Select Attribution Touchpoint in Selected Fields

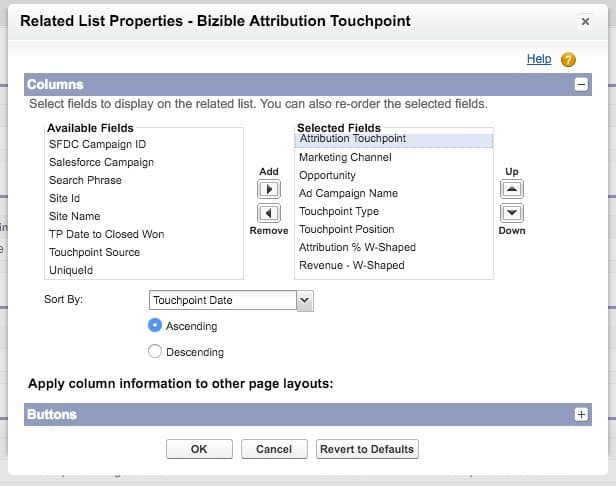(x=394, y=139)
